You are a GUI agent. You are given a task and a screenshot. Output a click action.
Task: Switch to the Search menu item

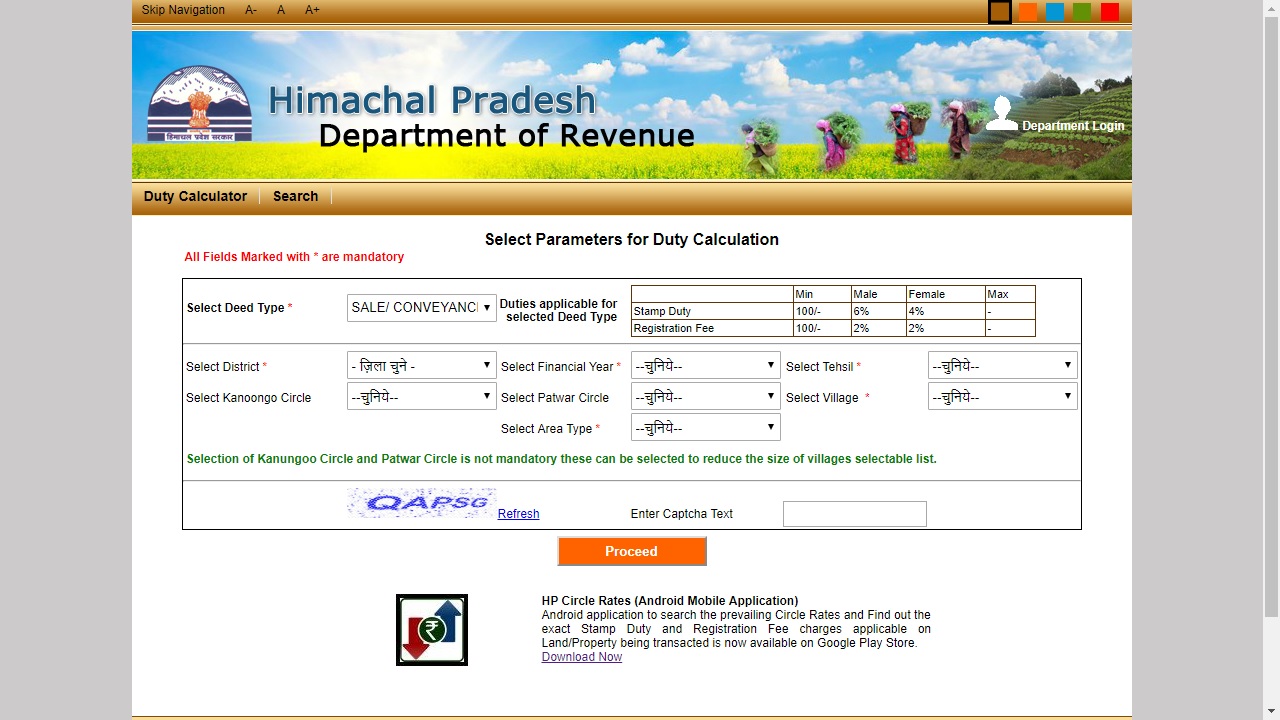(x=295, y=196)
